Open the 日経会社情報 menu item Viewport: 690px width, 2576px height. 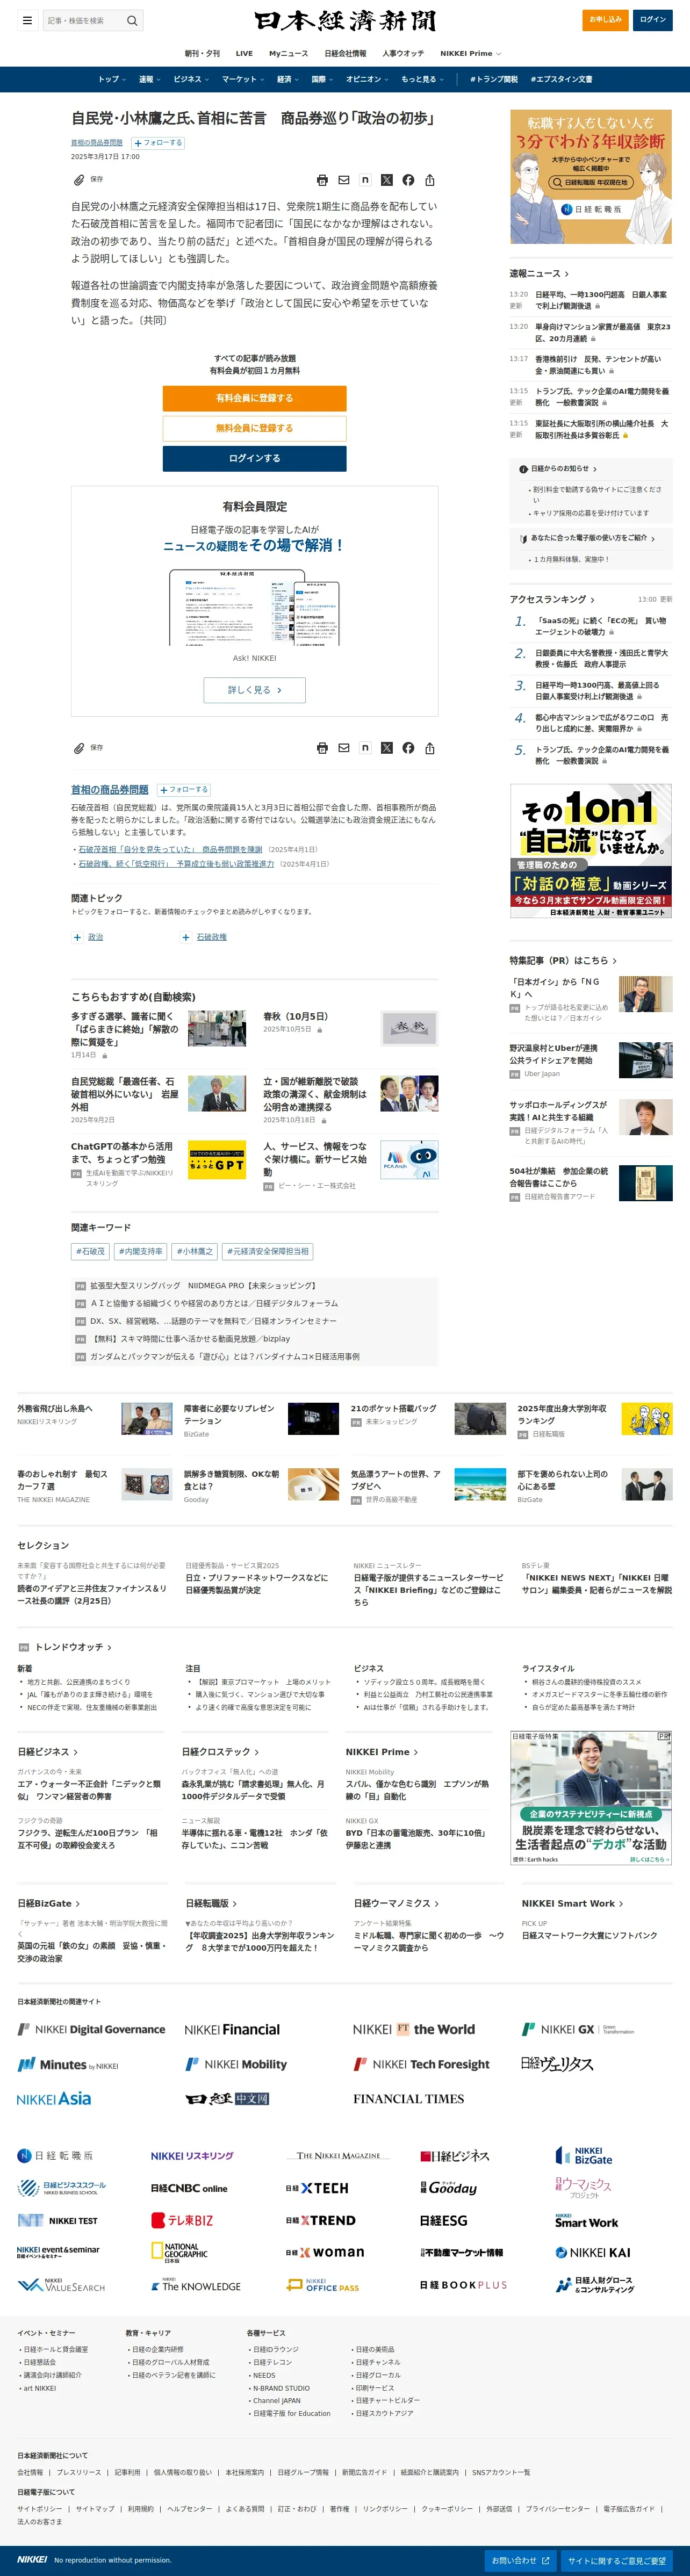345,53
